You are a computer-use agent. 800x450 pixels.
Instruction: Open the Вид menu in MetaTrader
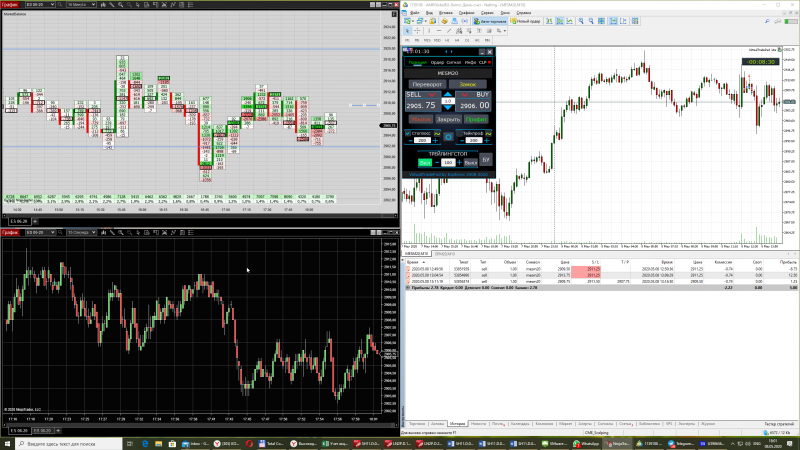[x=429, y=13]
